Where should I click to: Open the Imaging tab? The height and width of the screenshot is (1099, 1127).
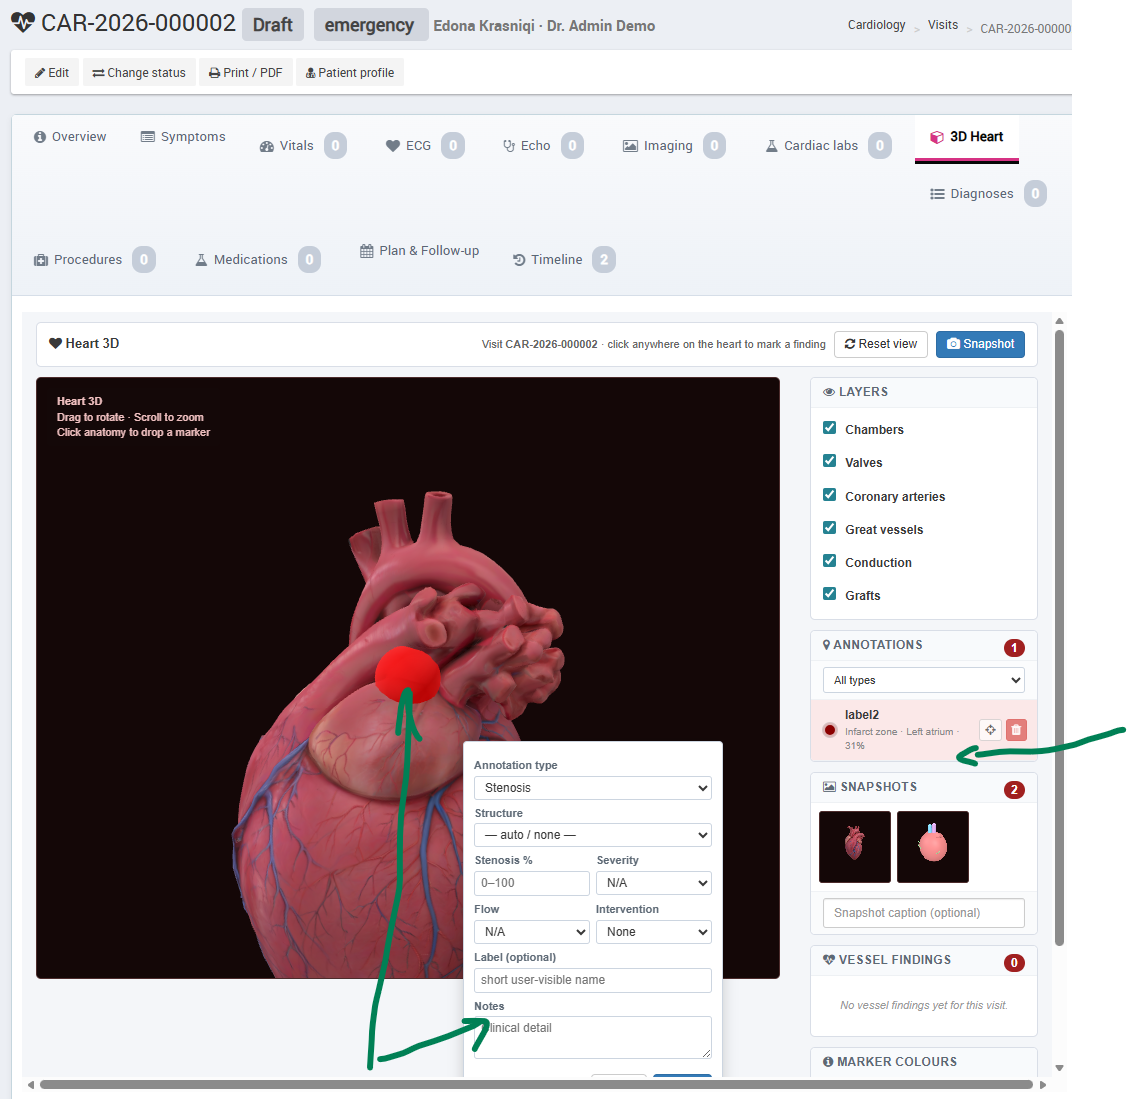click(673, 146)
